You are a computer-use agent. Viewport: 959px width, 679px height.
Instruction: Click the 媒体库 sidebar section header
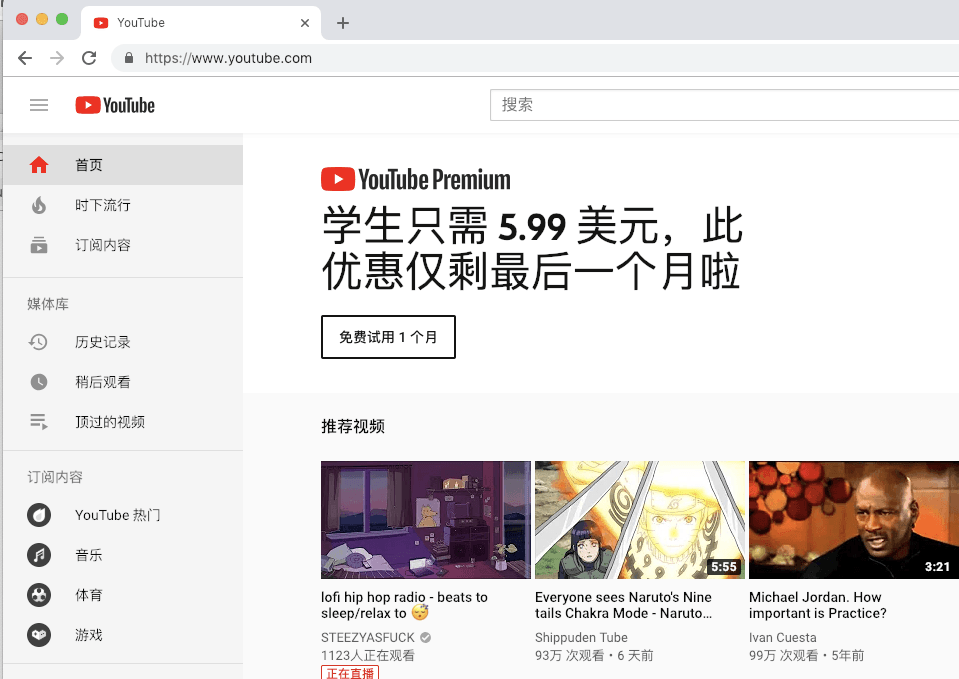click(48, 304)
